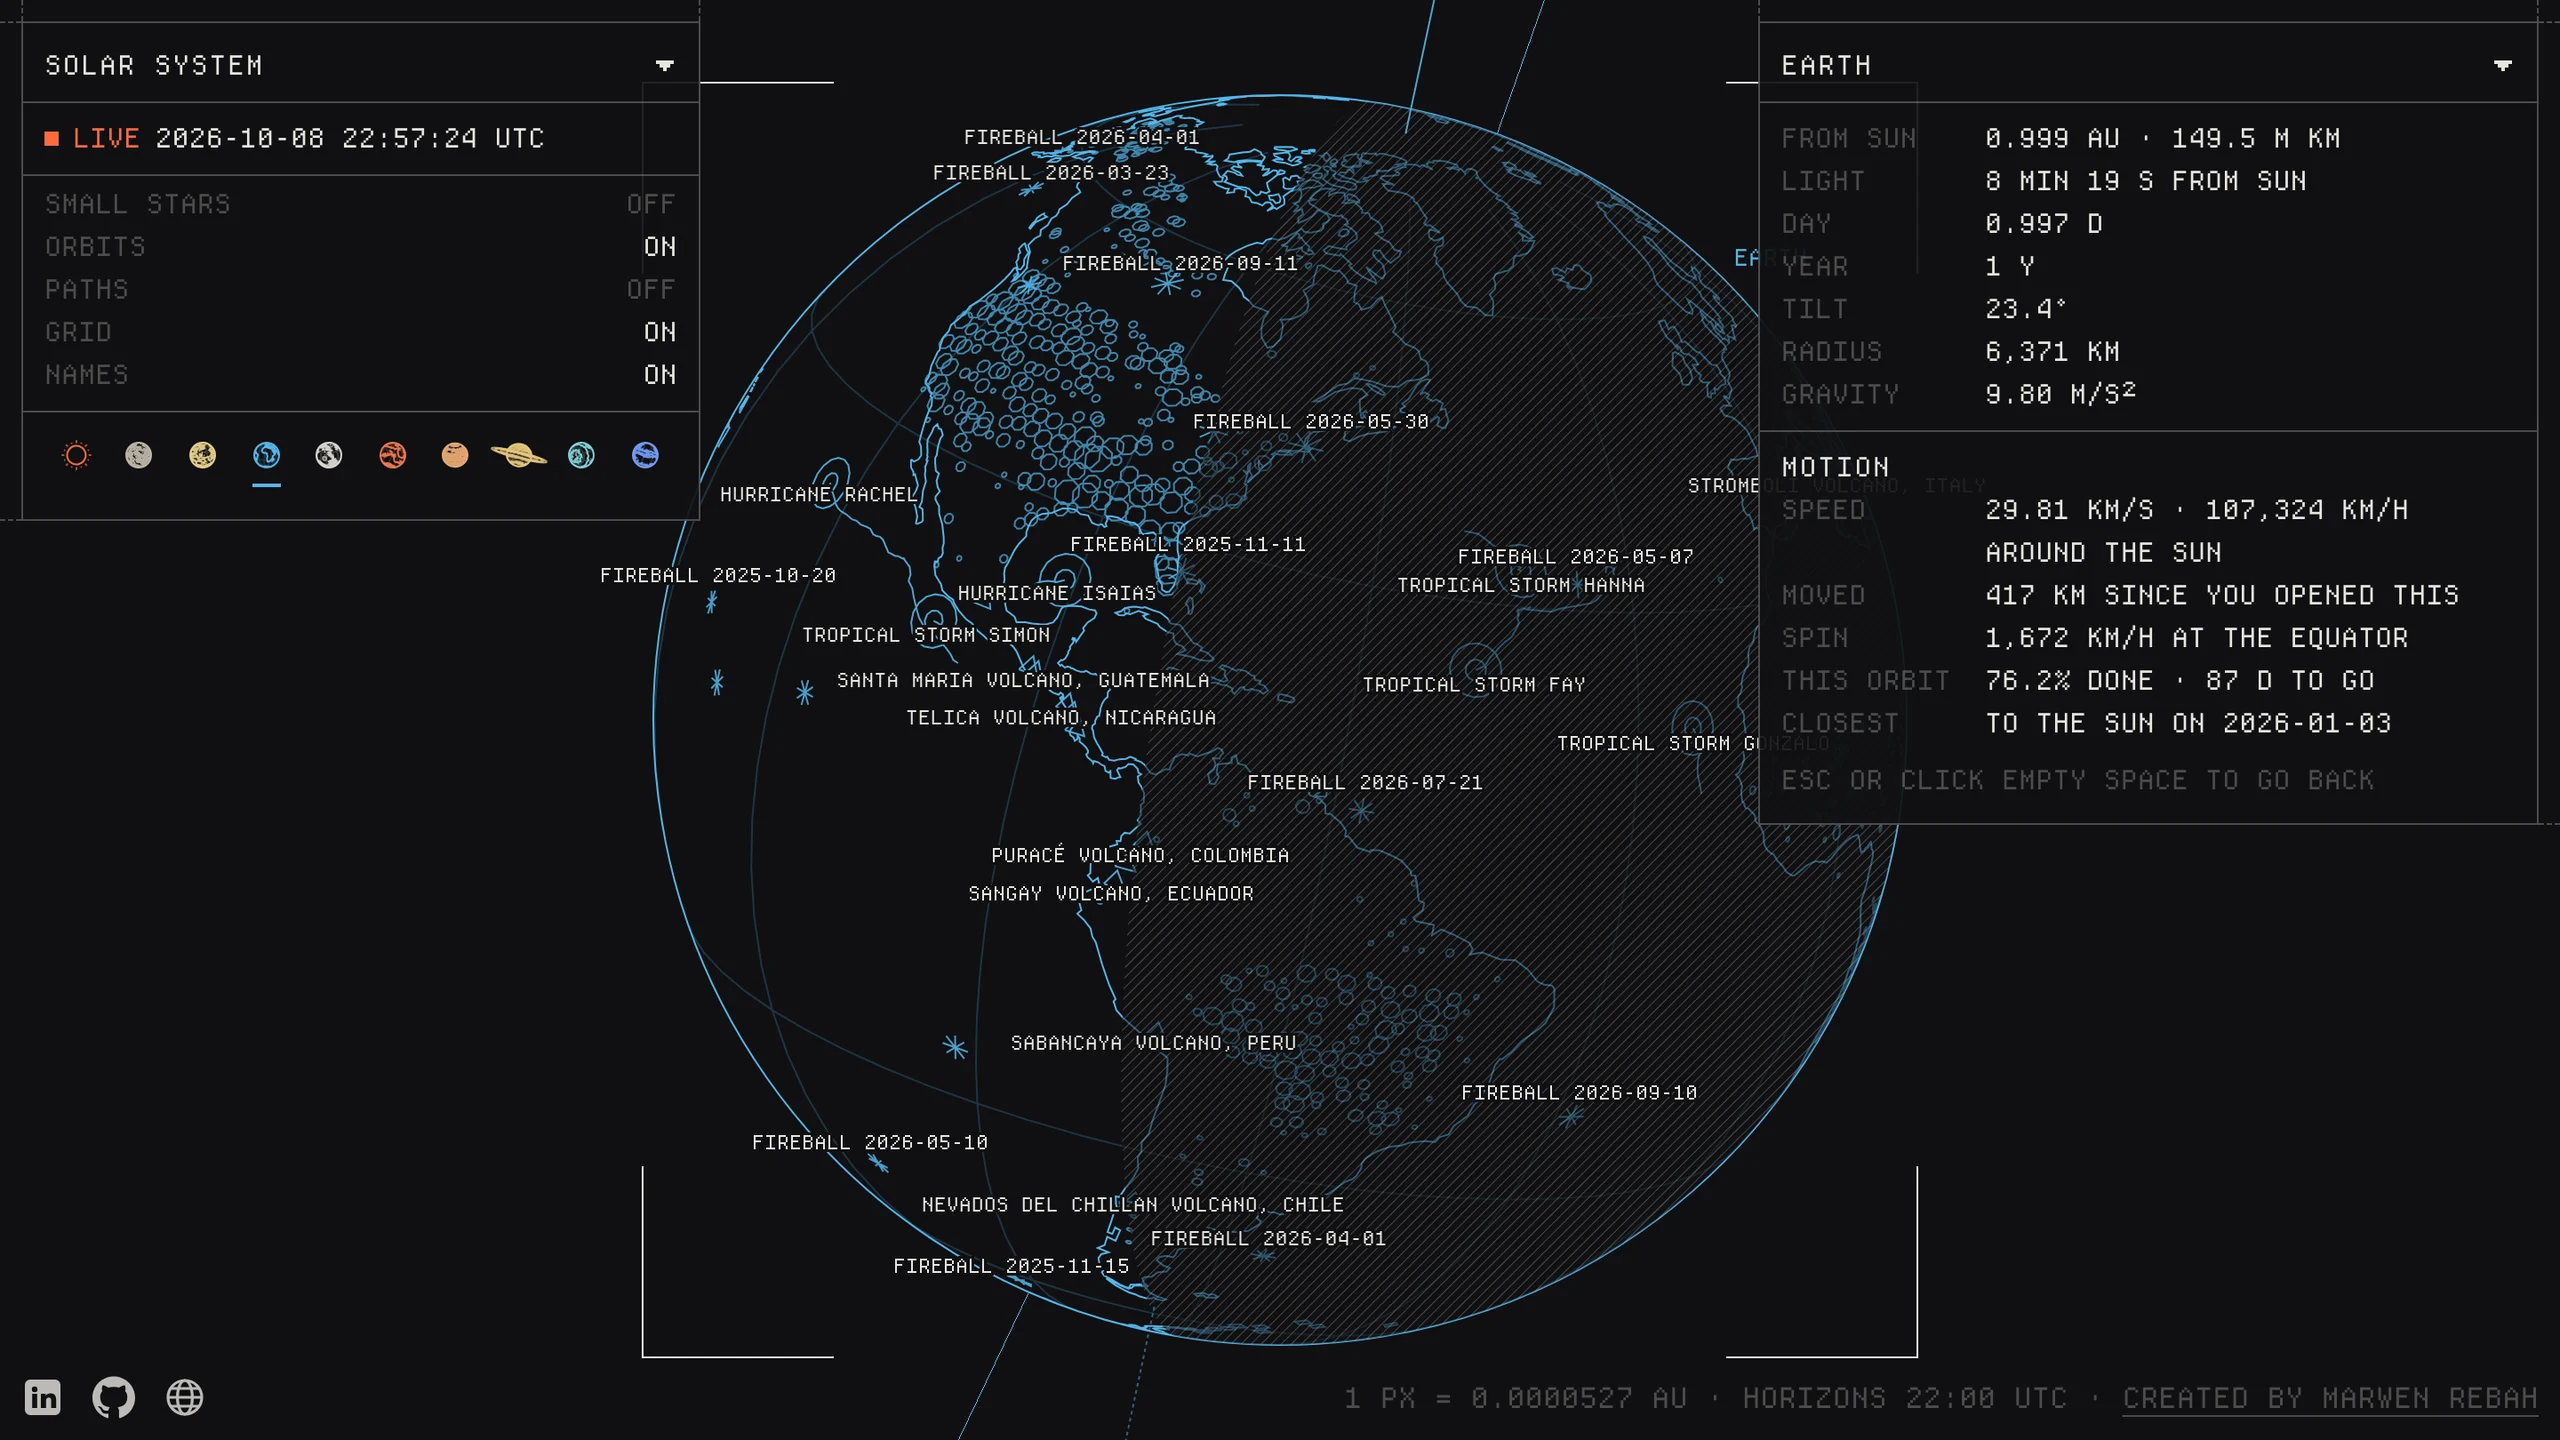Click the Hurricane Rachel spiral marker
Image resolution: width=2560 pixels, height=1440 pixels.
830,481
